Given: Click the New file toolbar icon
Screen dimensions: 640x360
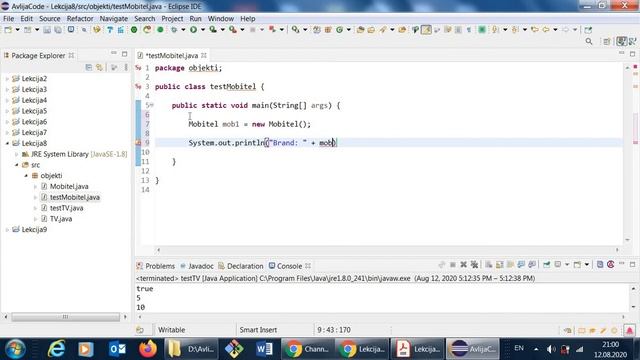Looking at the screenshot, I should tap(8, 30).
